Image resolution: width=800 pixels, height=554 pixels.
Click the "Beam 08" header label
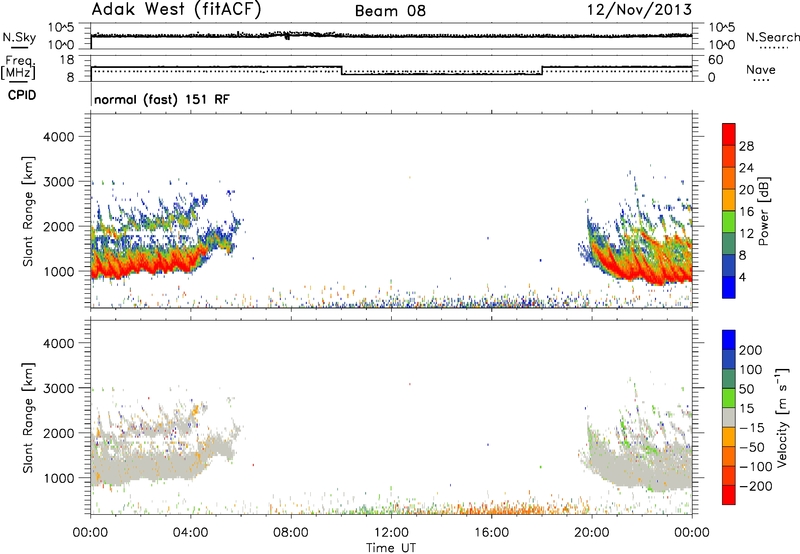pos(390,11)
